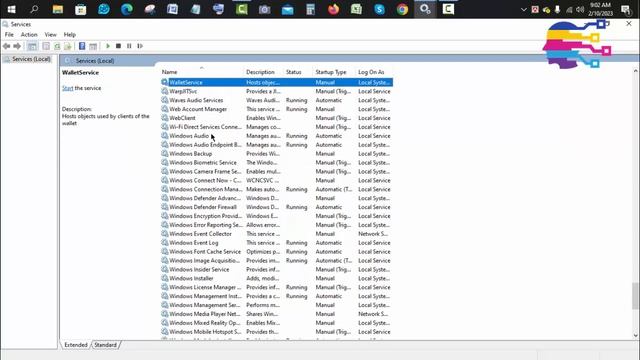Image resolution: width=640 pixels, height=360 pixels.
Task: Select the WebClient service
Action: coord(277,118)
